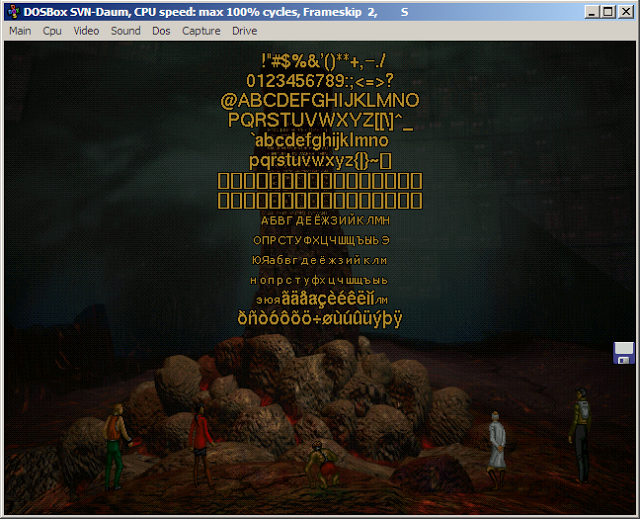Click the man in the white coat
Viewport: 640px width, 519px height.
(x=497, y=449)
